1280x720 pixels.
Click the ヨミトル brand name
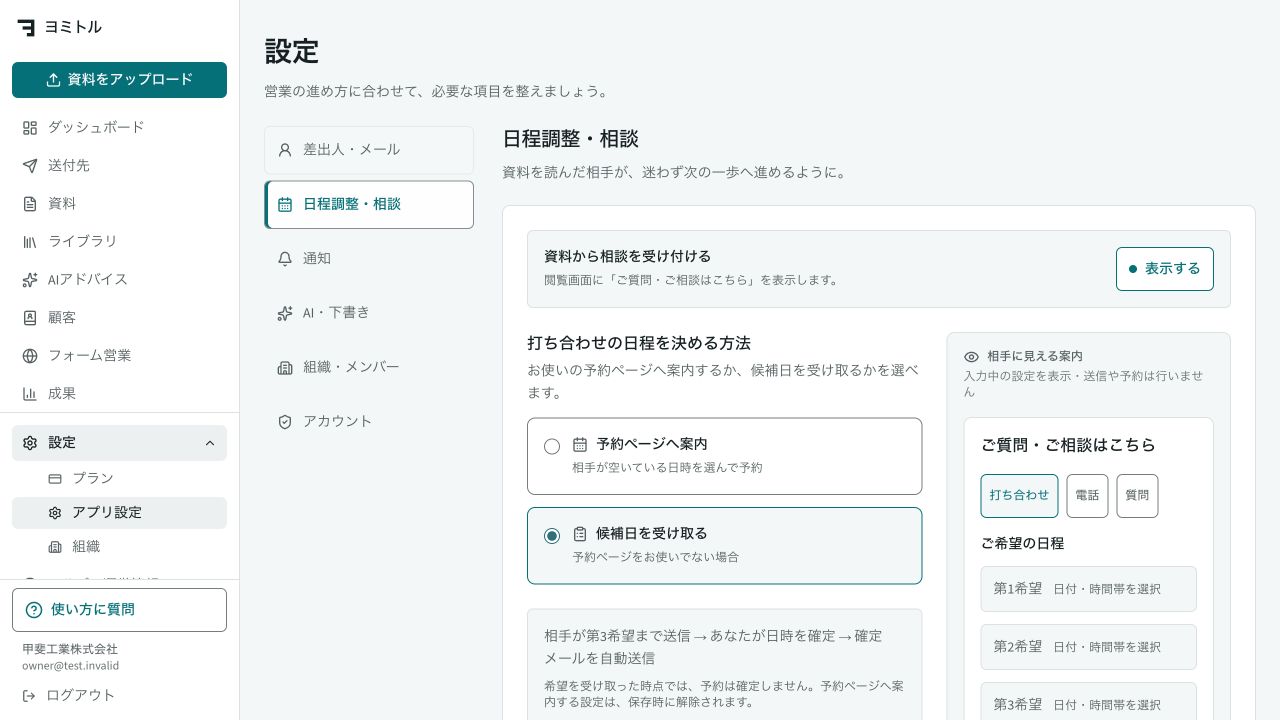coord(73,27)
